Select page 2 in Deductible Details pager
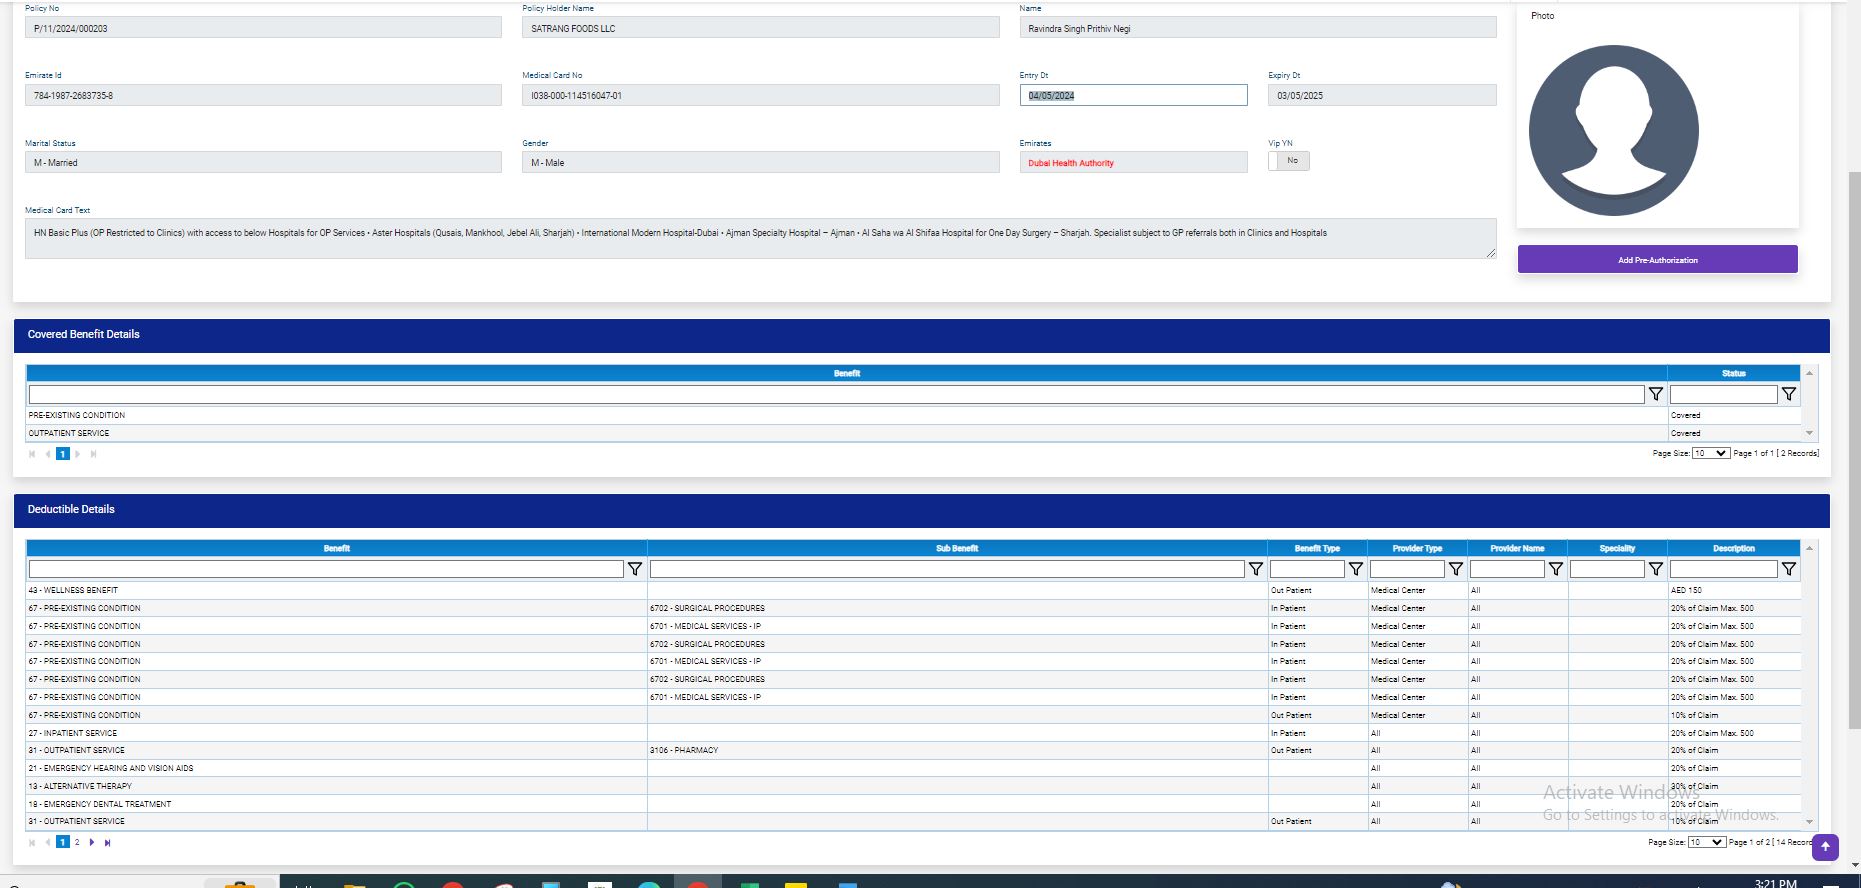The image size is (1861, 888). pos(77,843)
